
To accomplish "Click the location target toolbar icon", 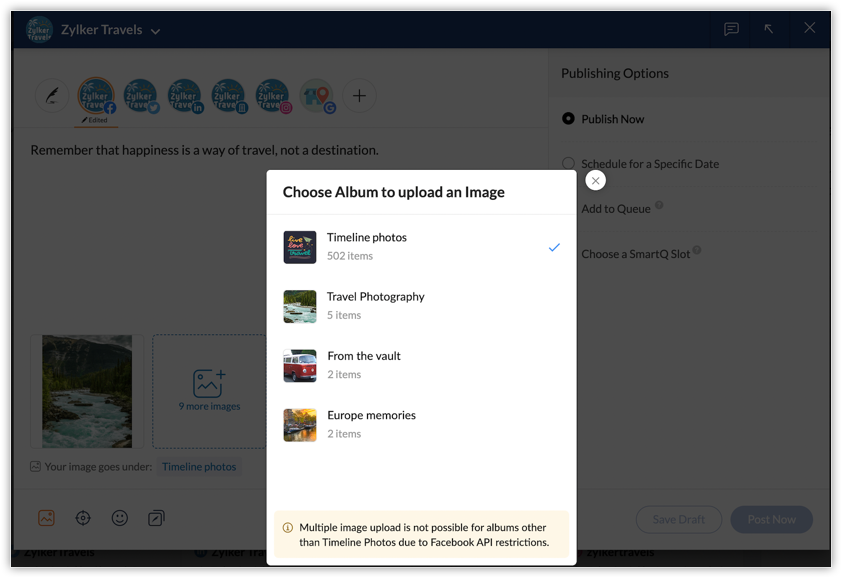I will 83,518.
